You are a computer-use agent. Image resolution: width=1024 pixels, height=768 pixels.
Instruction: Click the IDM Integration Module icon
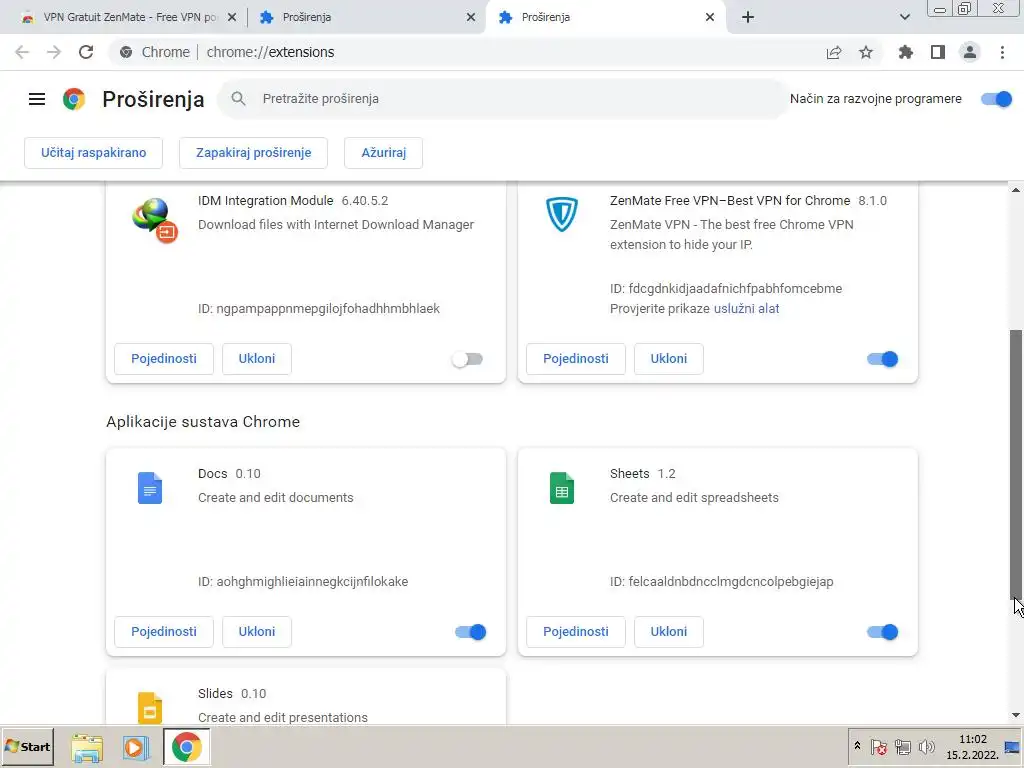tap(155, 220)
